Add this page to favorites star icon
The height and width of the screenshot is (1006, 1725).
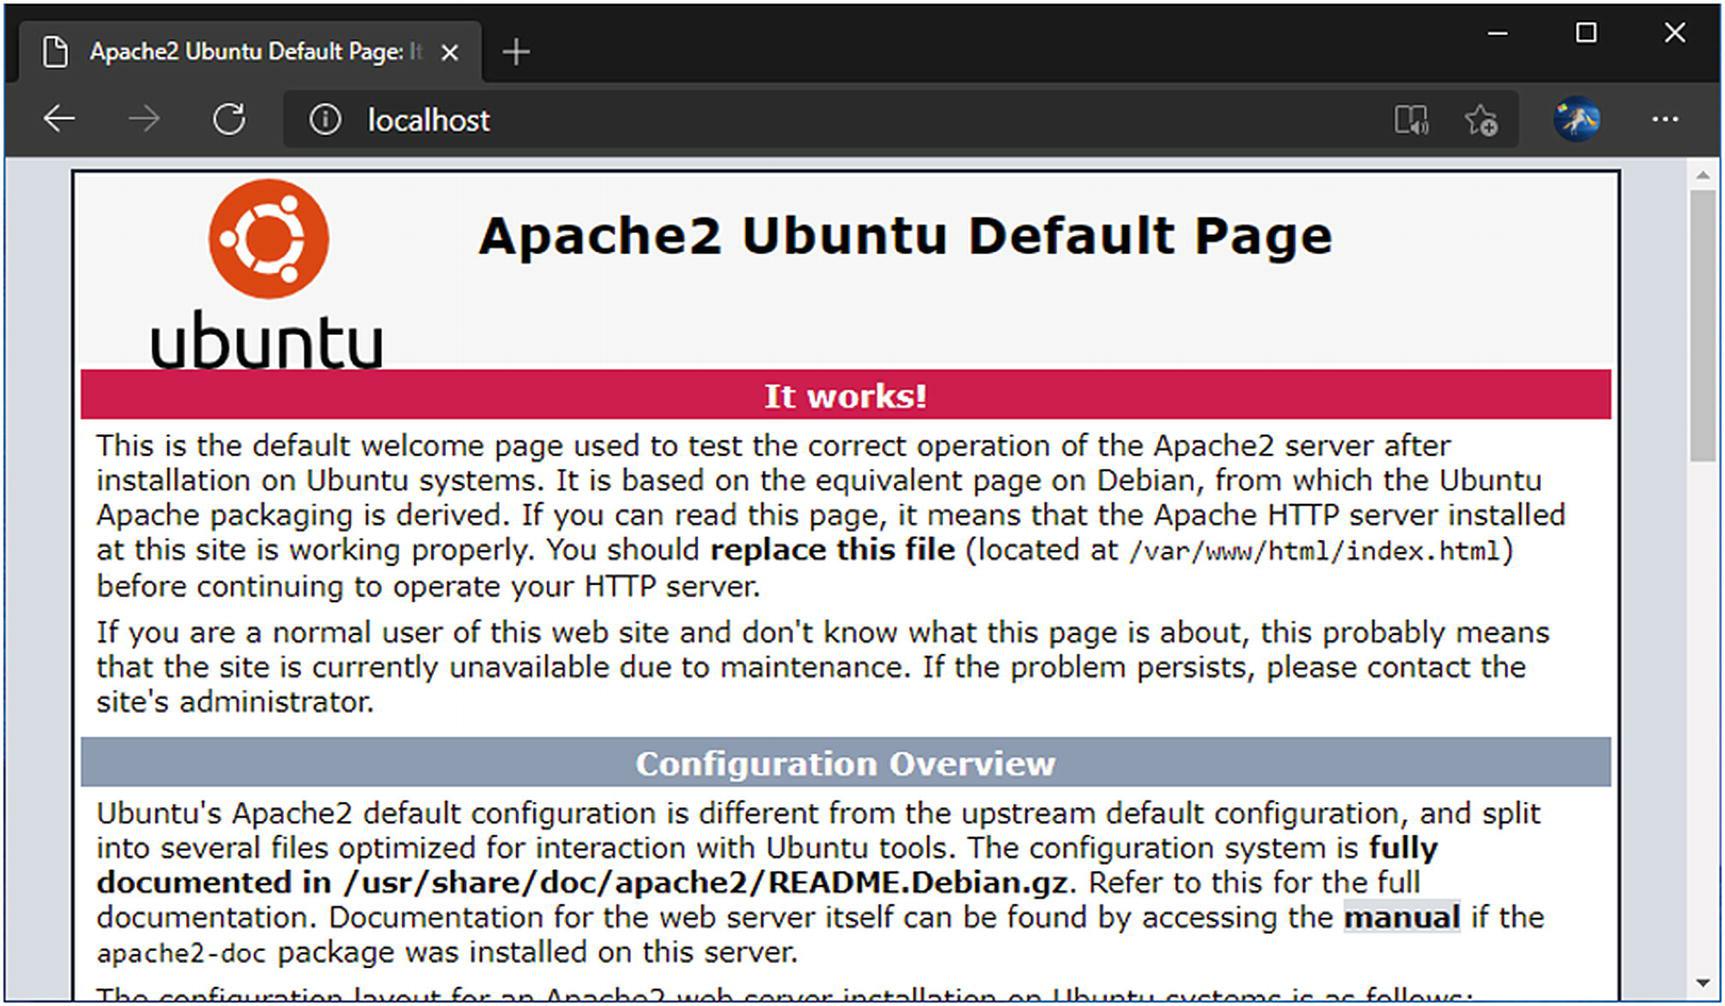click(x=1481, y=120)
